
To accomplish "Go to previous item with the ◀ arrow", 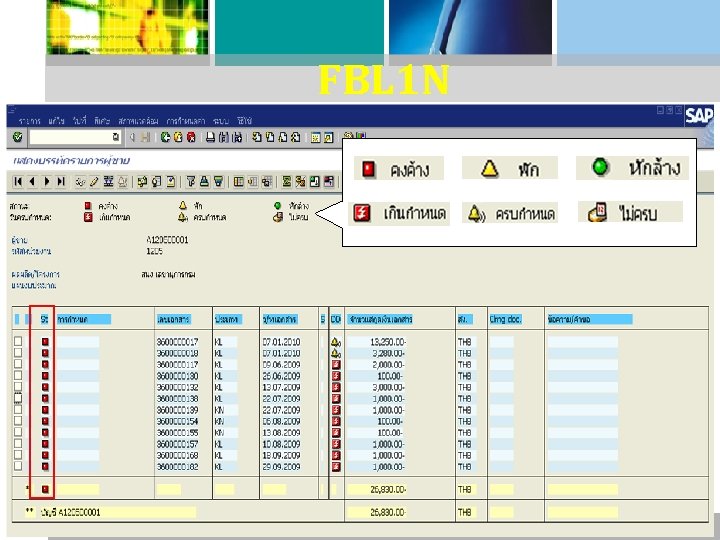I will [x=32, y=182].
